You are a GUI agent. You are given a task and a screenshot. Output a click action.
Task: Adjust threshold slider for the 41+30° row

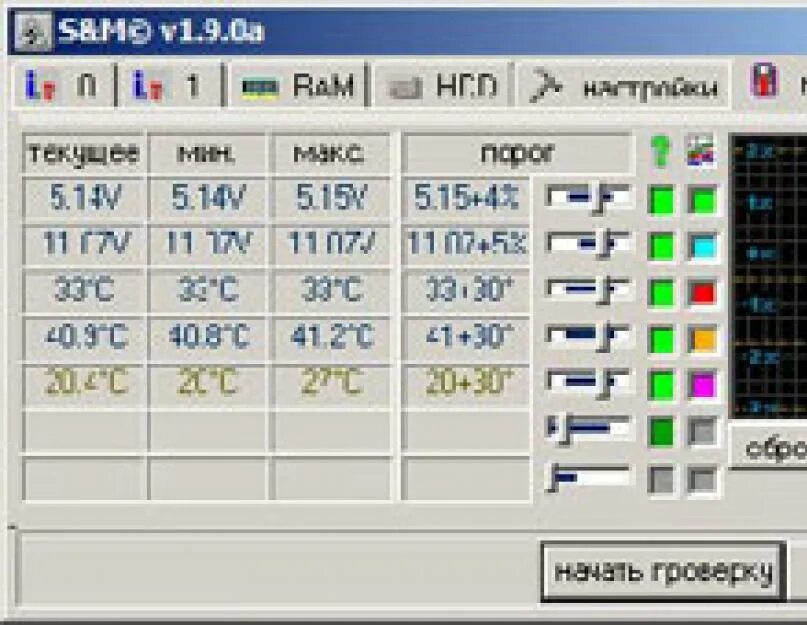(589, 336)
